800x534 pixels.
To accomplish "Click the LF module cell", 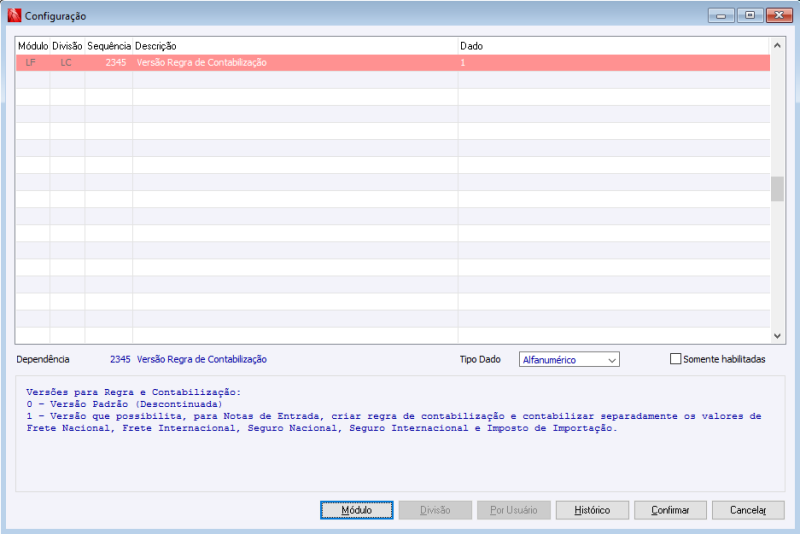I will [x=33, y=63].
